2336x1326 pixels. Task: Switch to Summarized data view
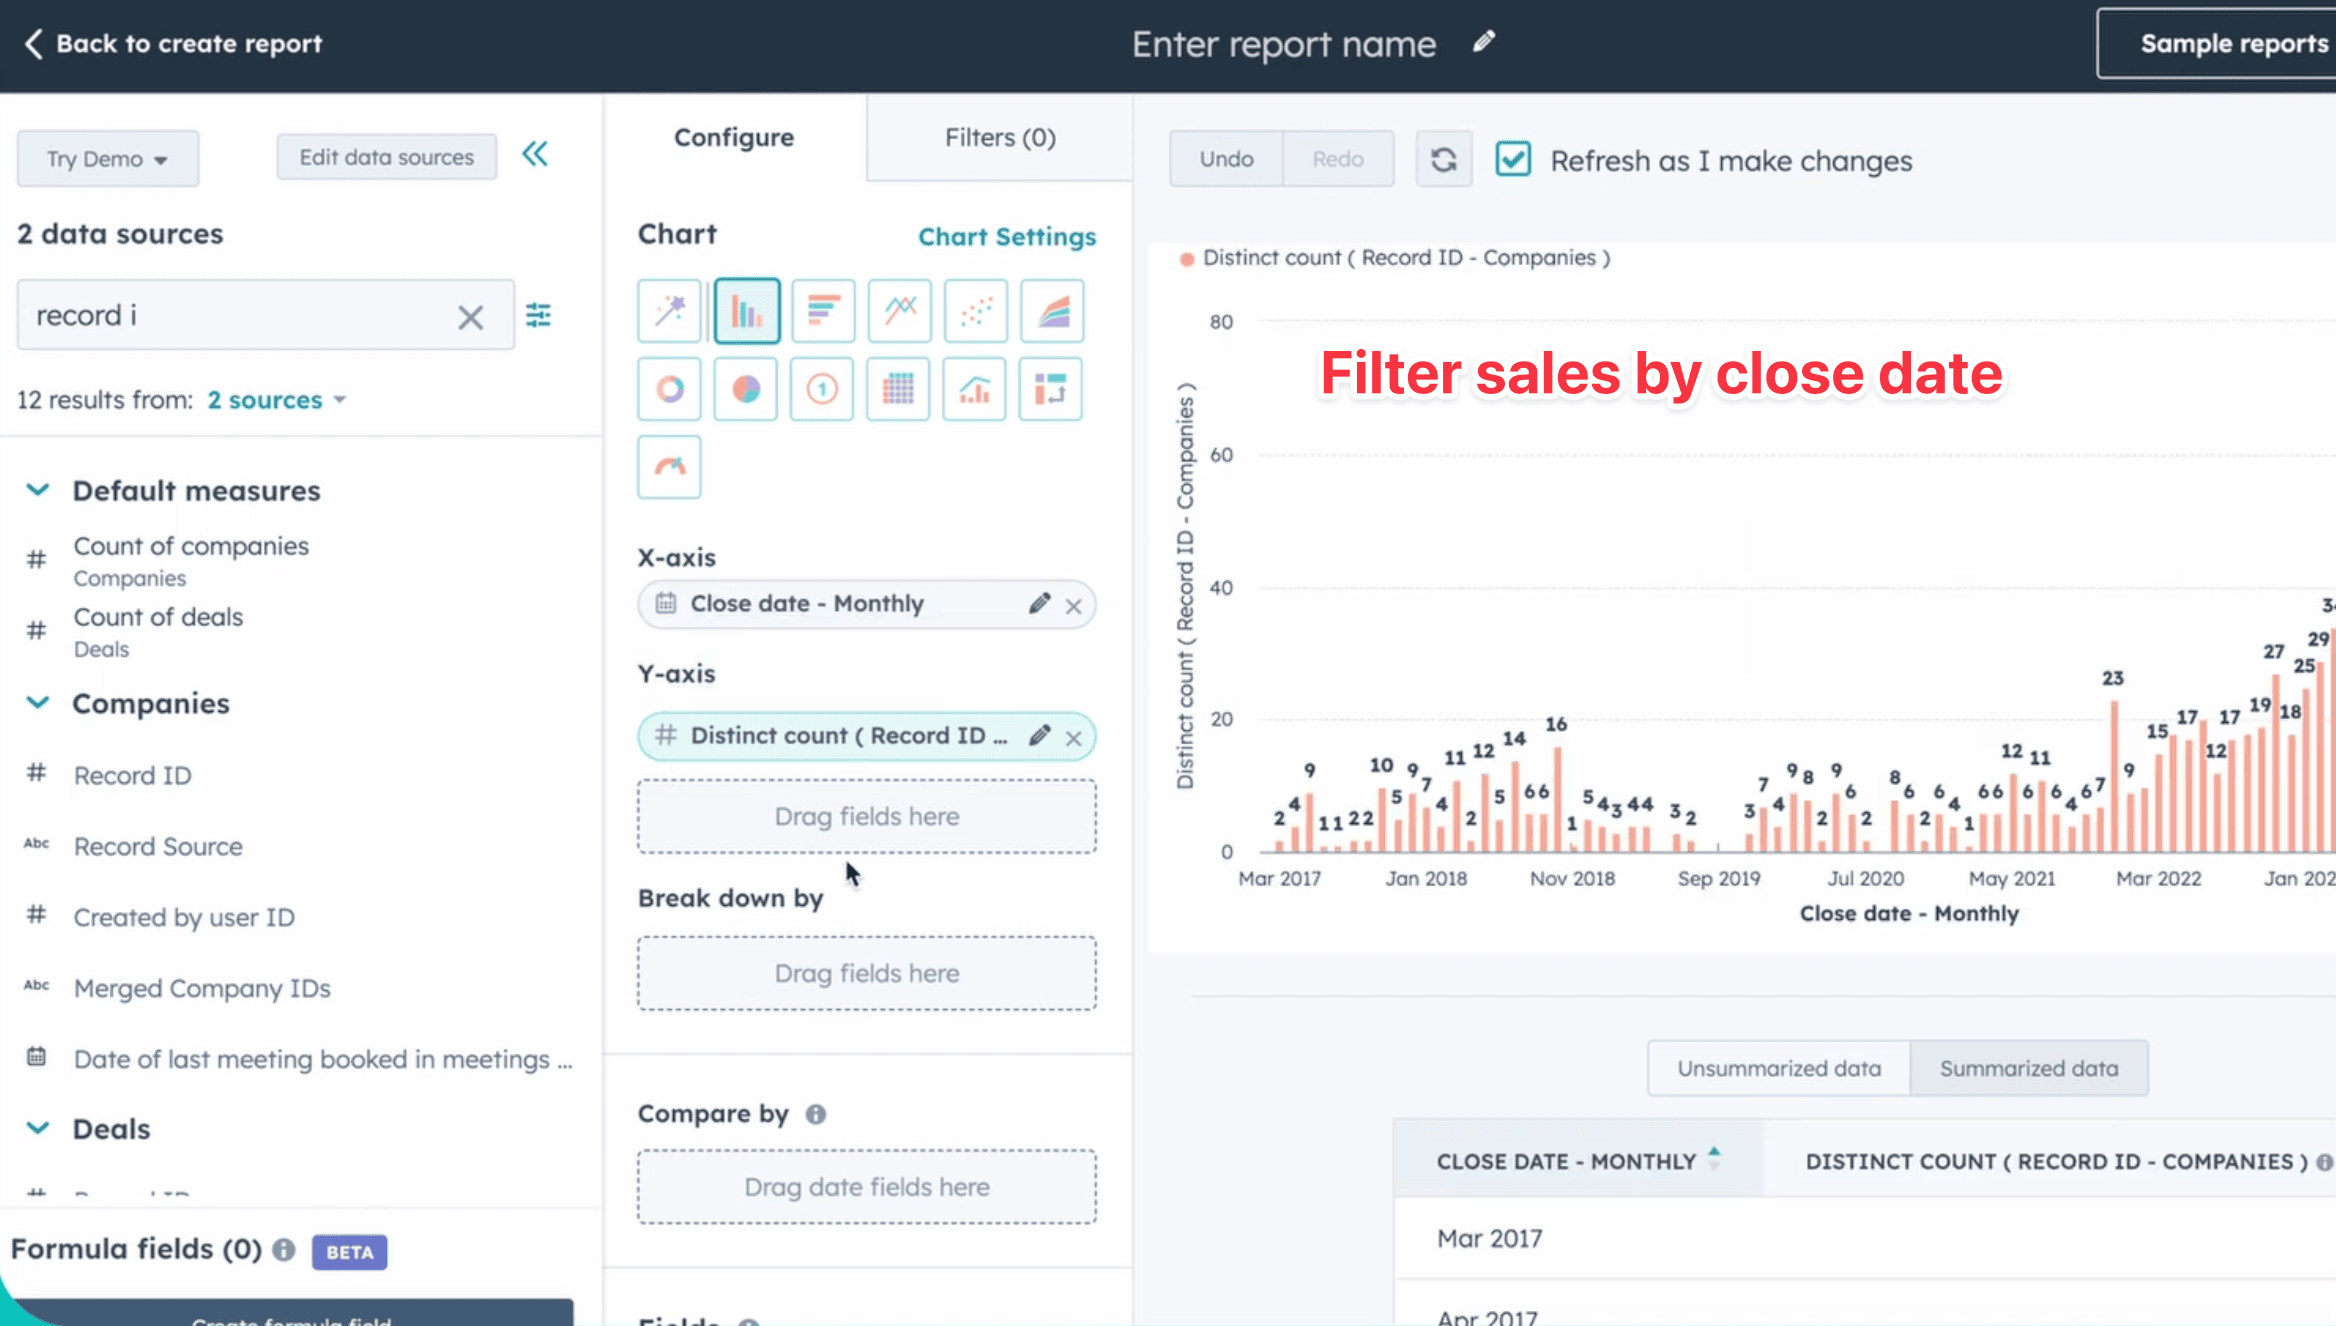pos(2028,1067)
